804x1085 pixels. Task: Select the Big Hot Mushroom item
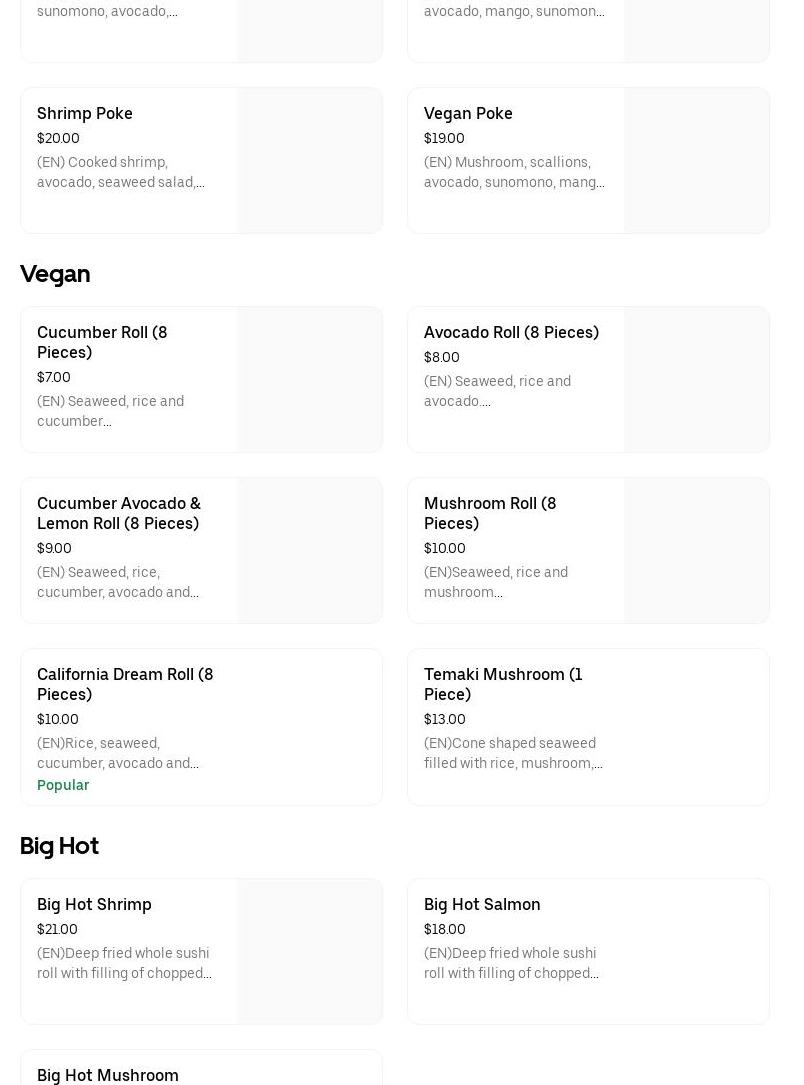[x=108, y=1075]
